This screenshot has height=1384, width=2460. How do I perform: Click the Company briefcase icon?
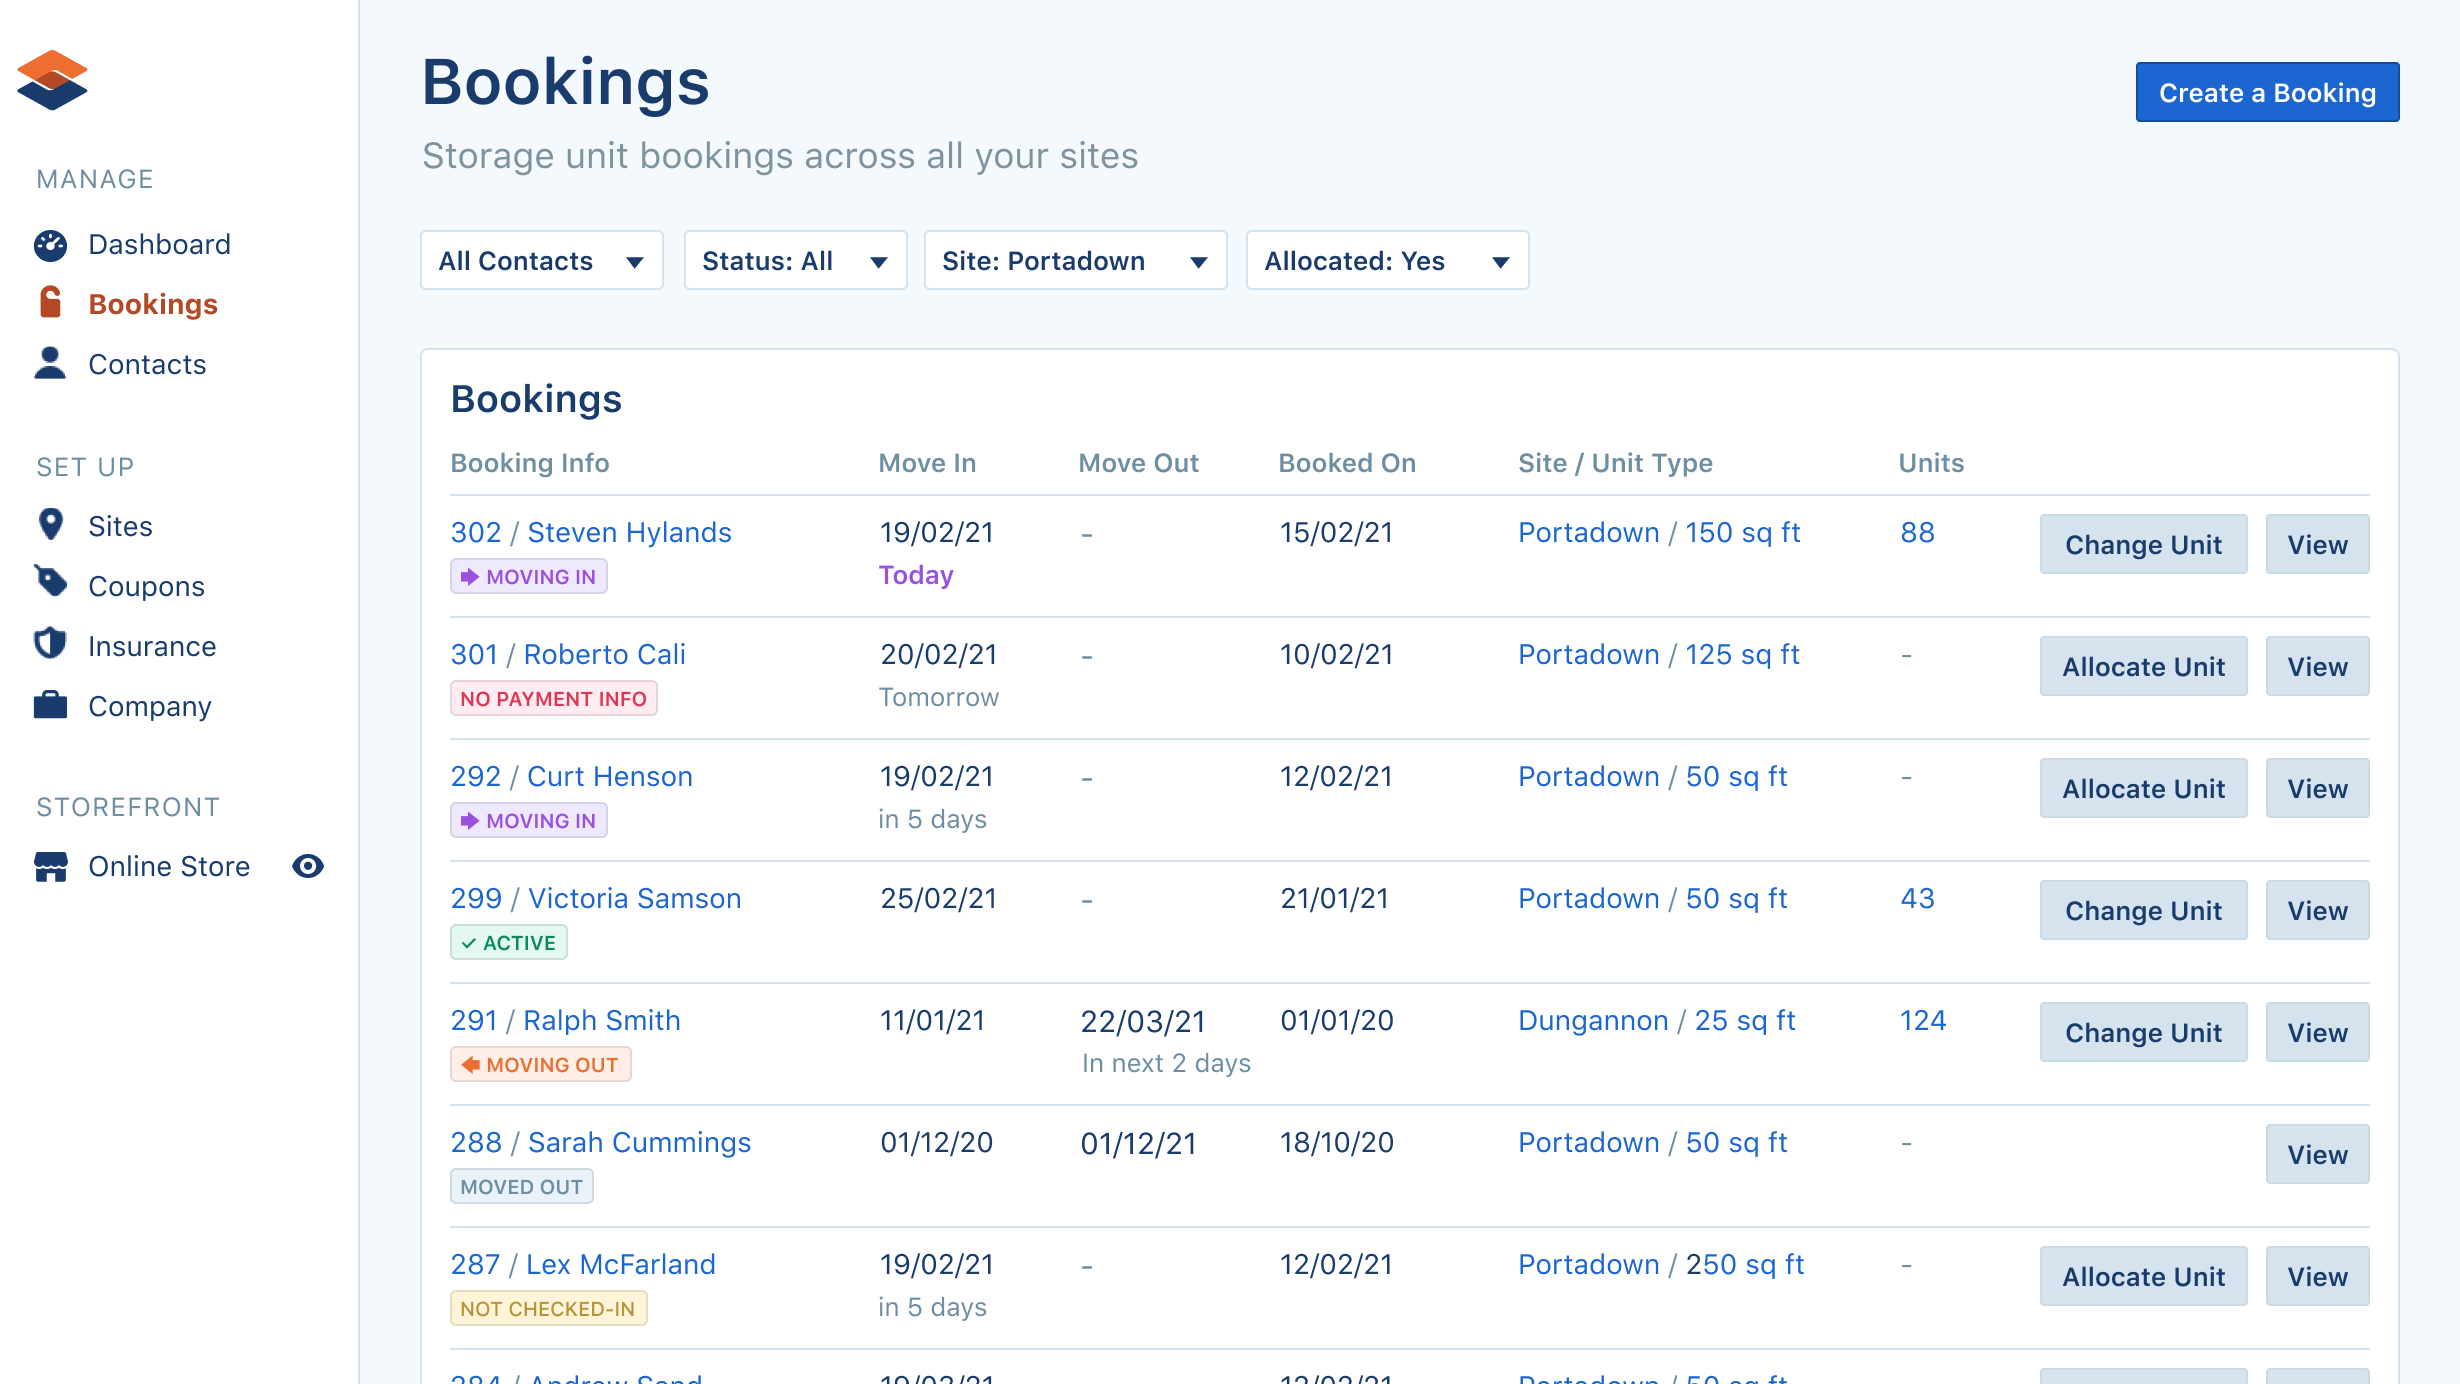pos(50,705)
